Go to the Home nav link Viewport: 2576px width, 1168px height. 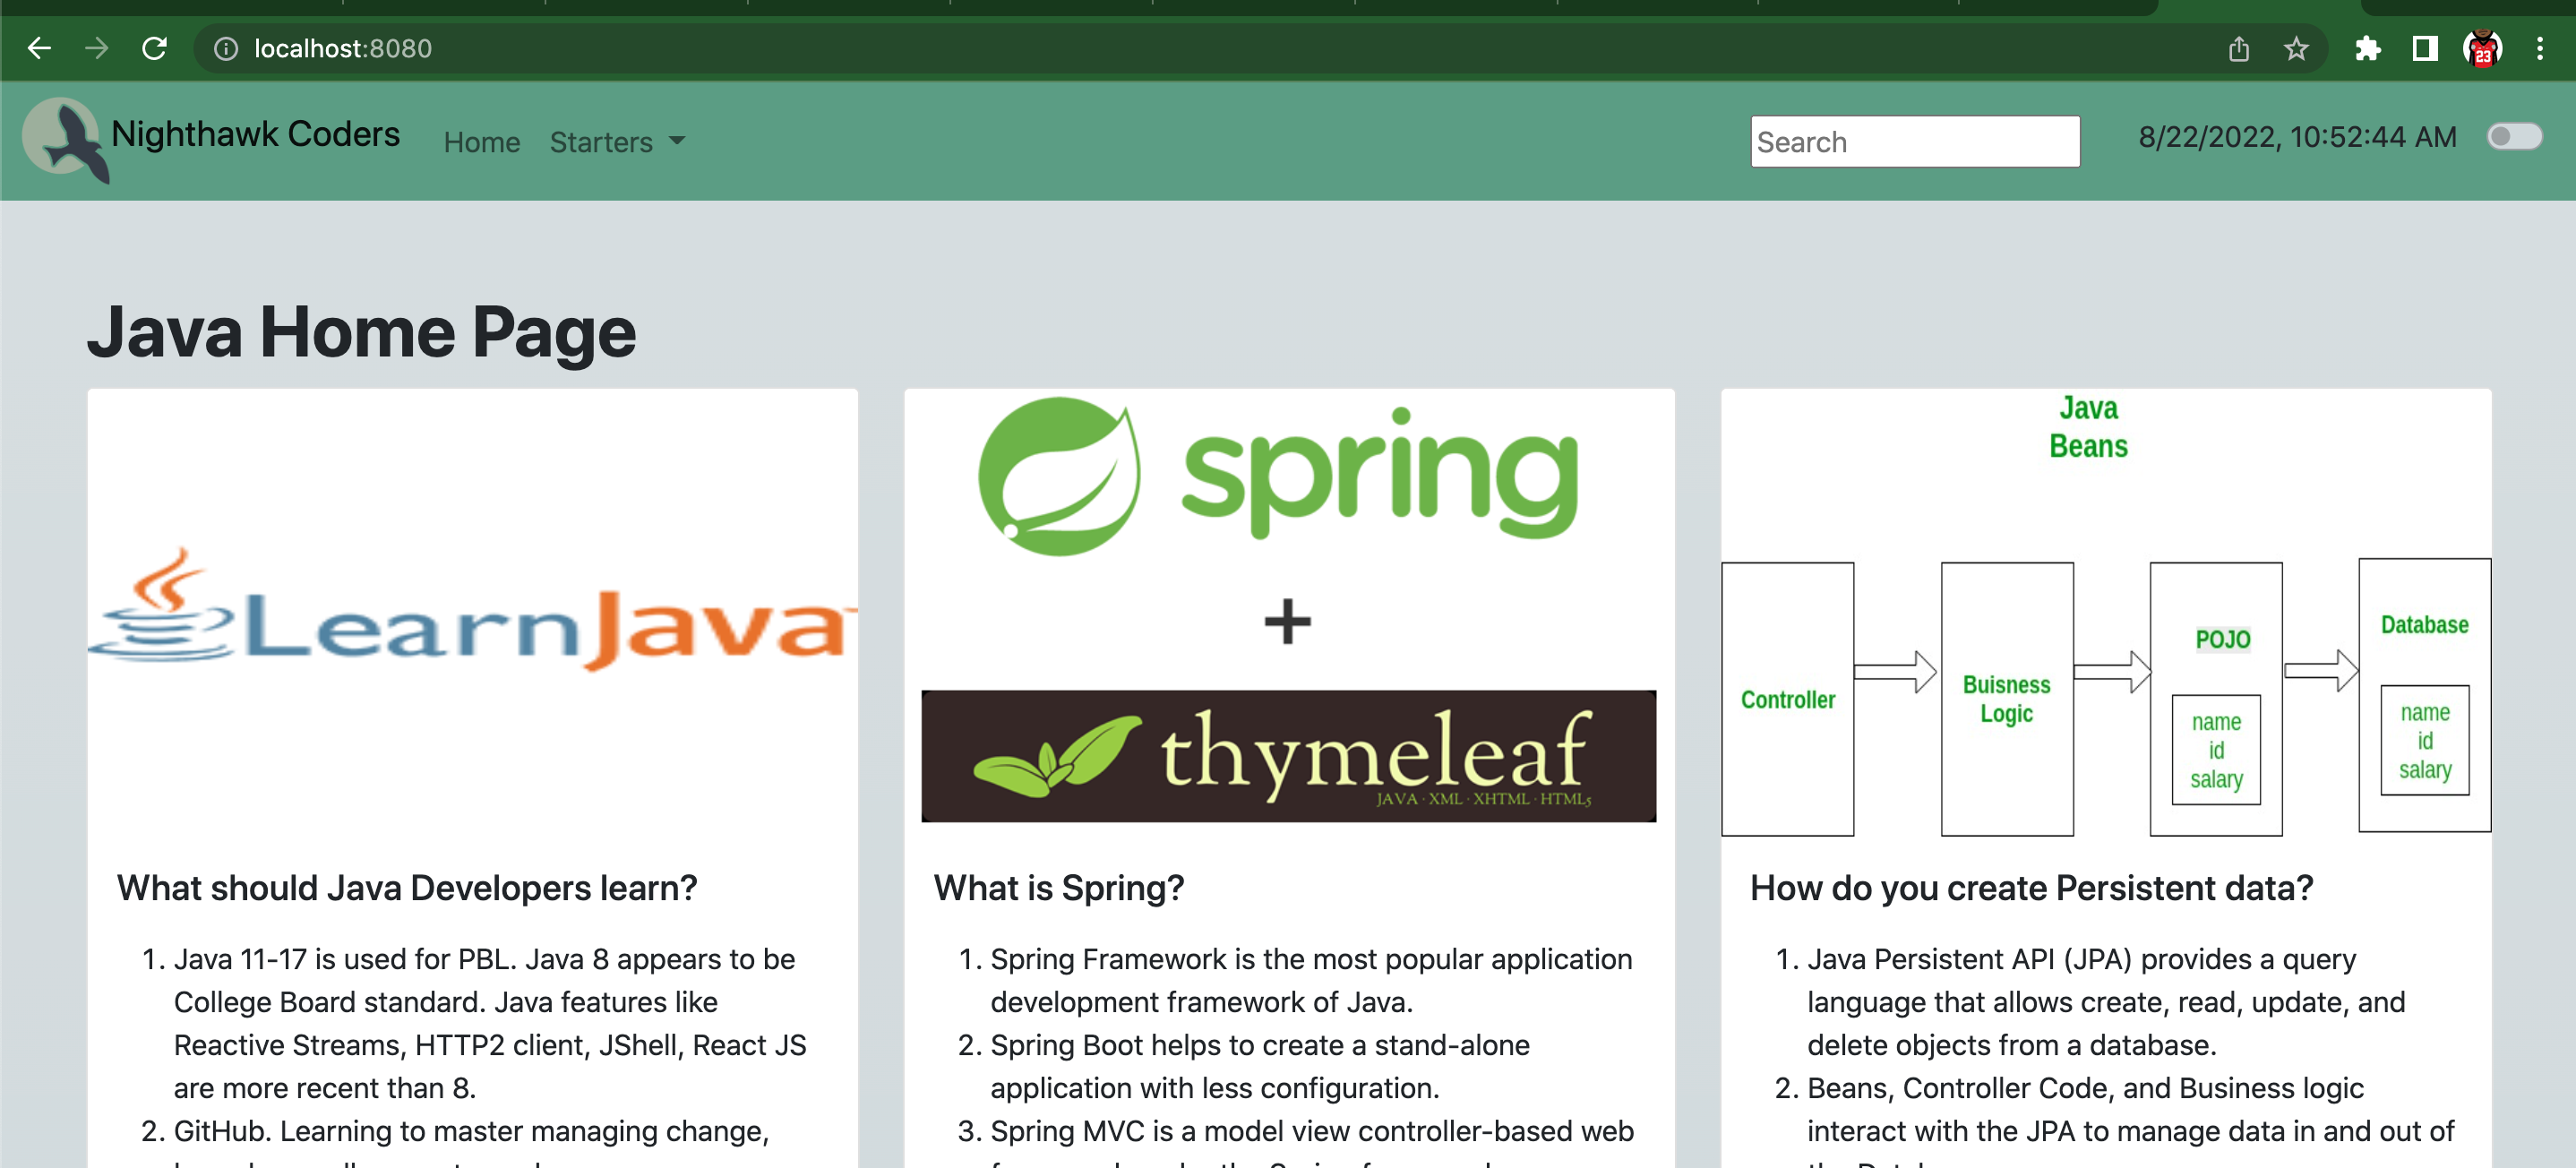481,142
